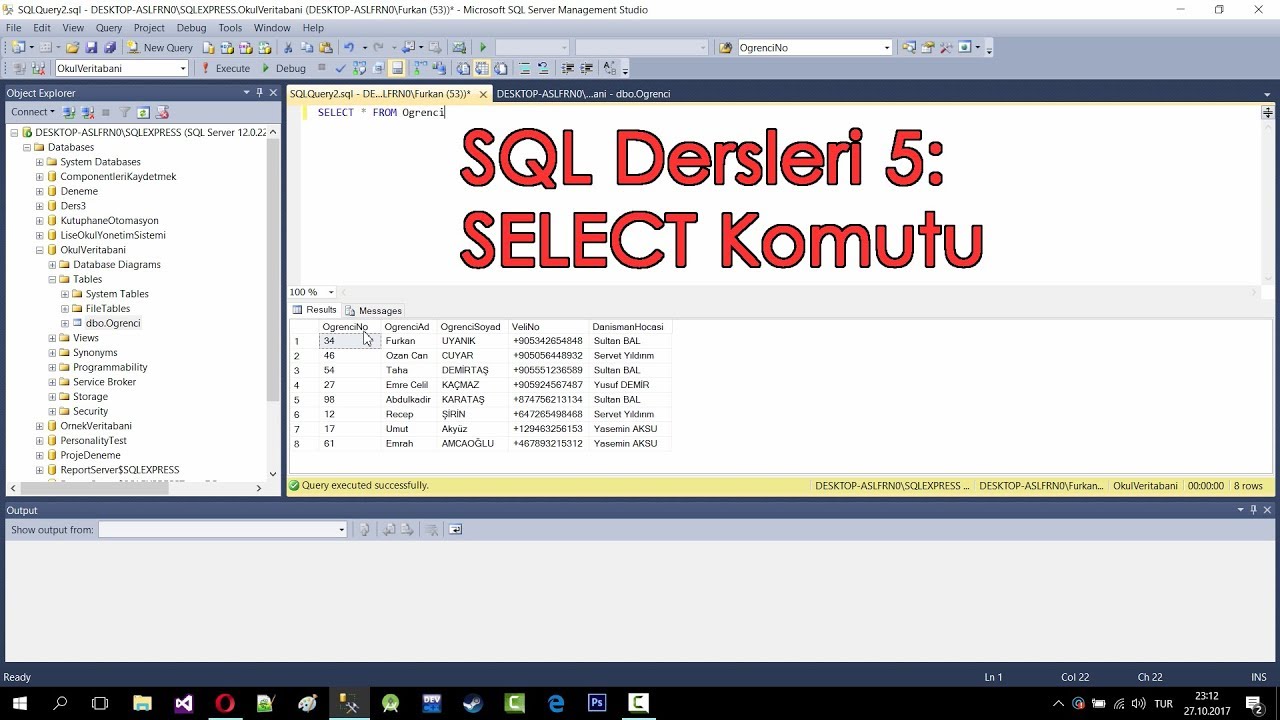
Task: Click the Edge browser taskbar icon
Action: [556, 703]
